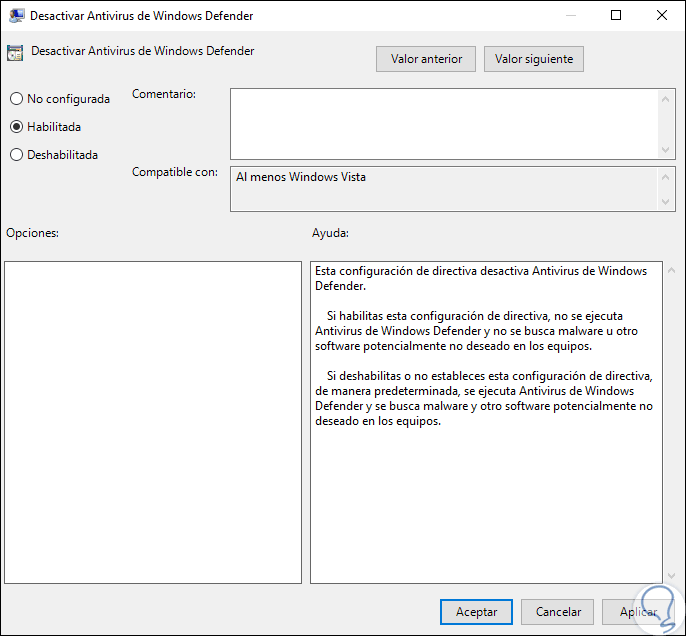Click the Cancelar button
This screenshot has width=686, height=636.
[557, 612]
